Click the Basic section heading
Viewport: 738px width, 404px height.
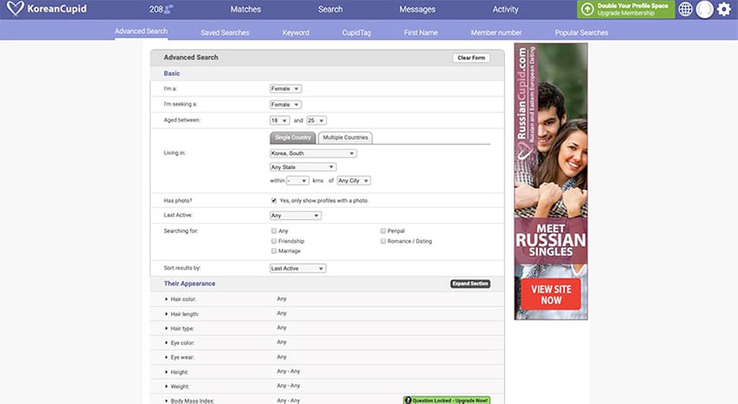click(172, 73)
